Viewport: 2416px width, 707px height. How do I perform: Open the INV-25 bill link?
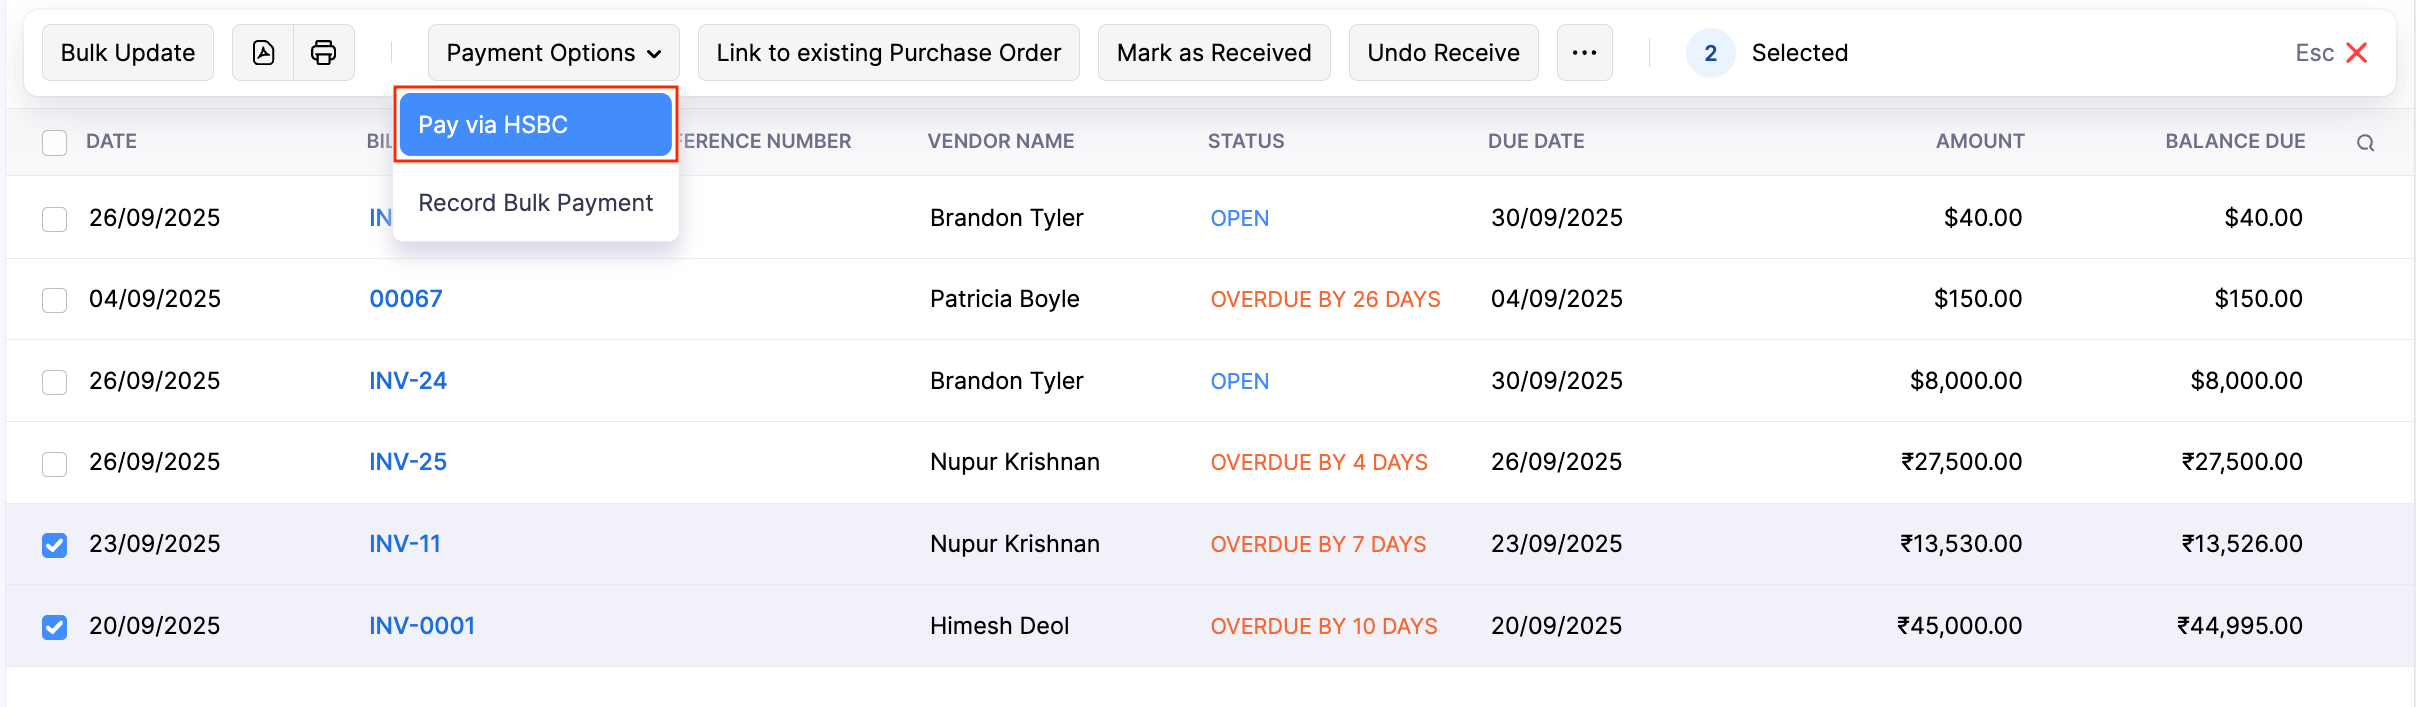pos(408,462)
